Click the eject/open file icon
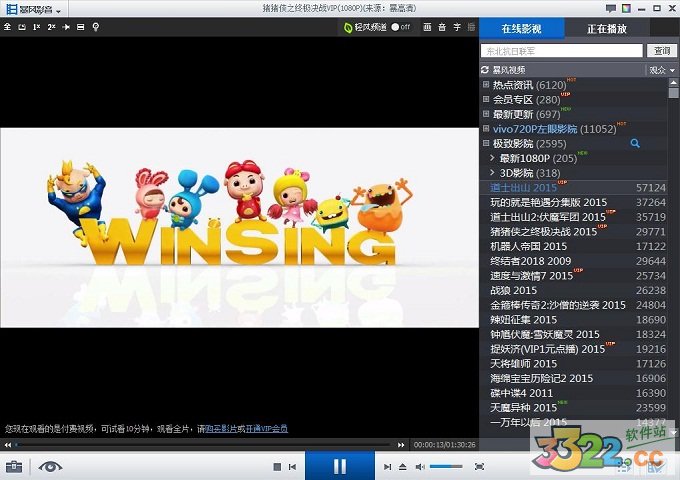 (x=402, y=467)
